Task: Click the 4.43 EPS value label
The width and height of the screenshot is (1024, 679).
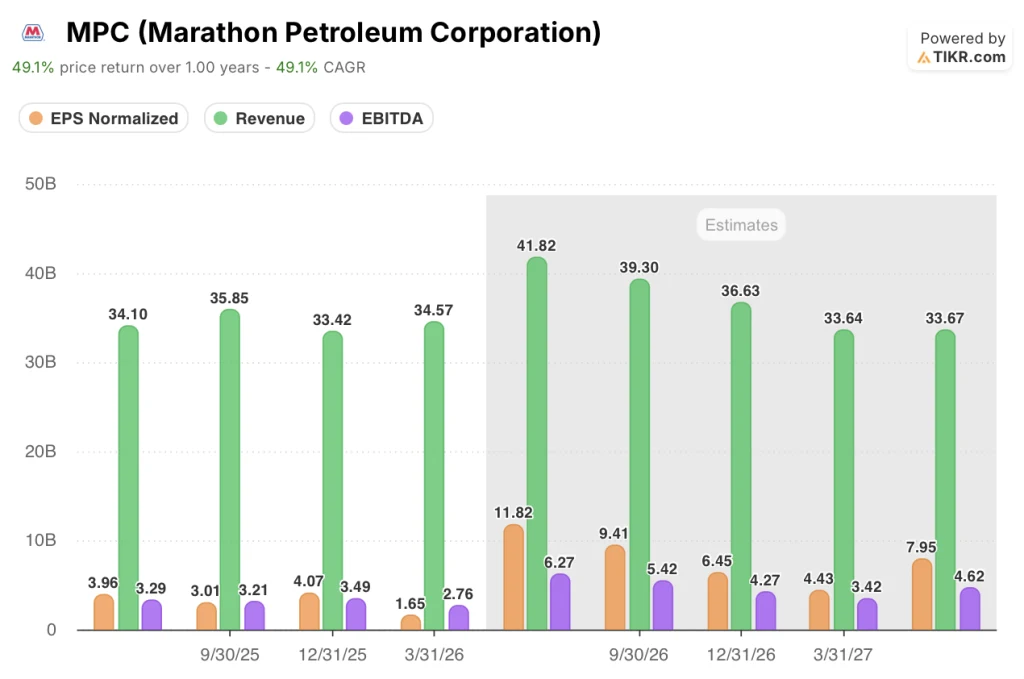Action: click(x=818, y=579)
